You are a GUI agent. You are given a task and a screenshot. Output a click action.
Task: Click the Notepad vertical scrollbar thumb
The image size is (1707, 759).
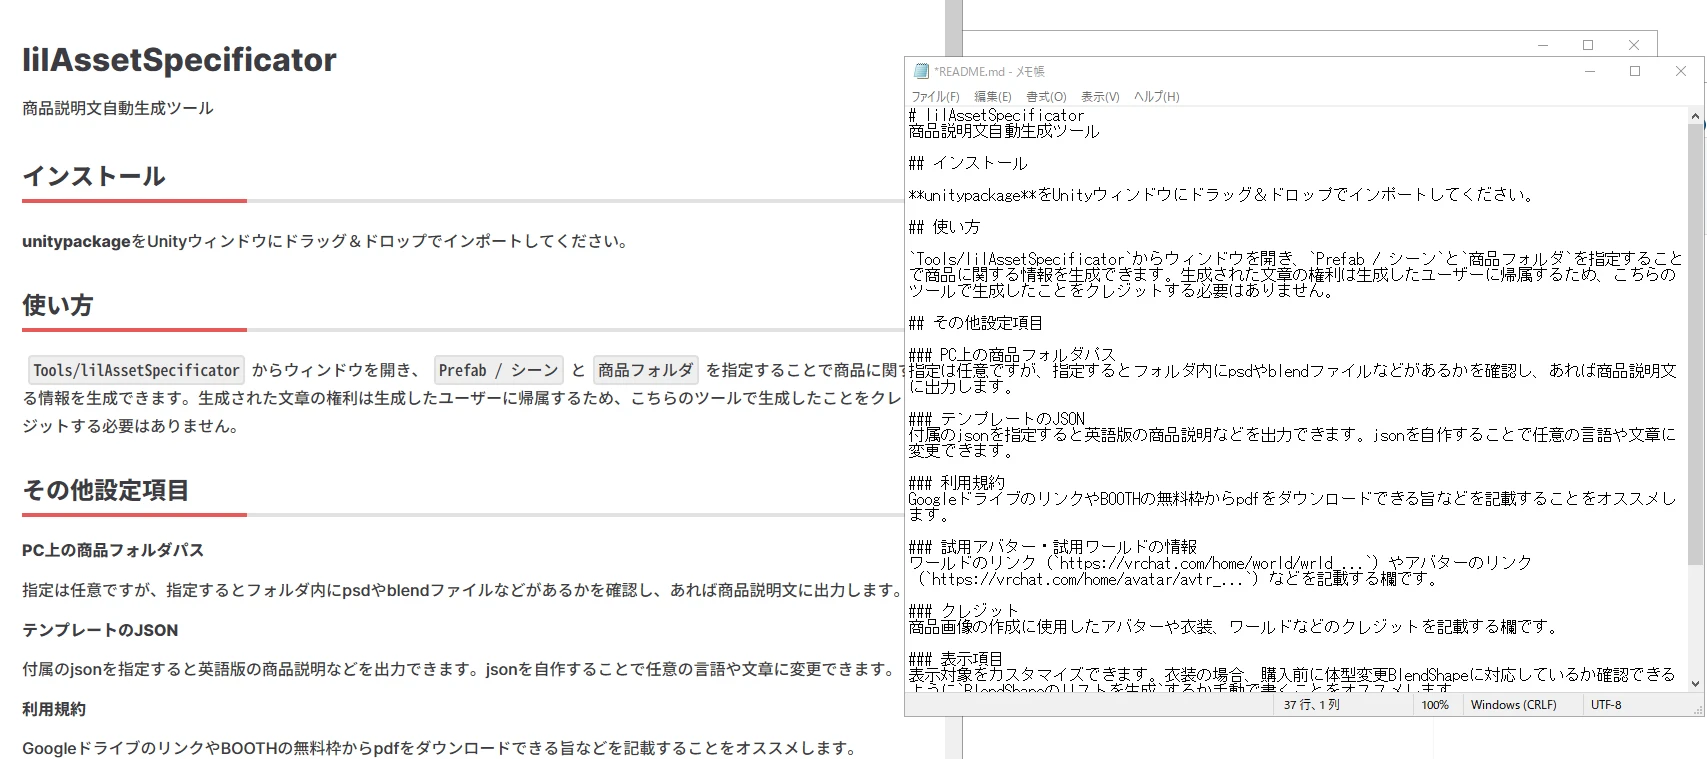click(x=1695, y=345)
